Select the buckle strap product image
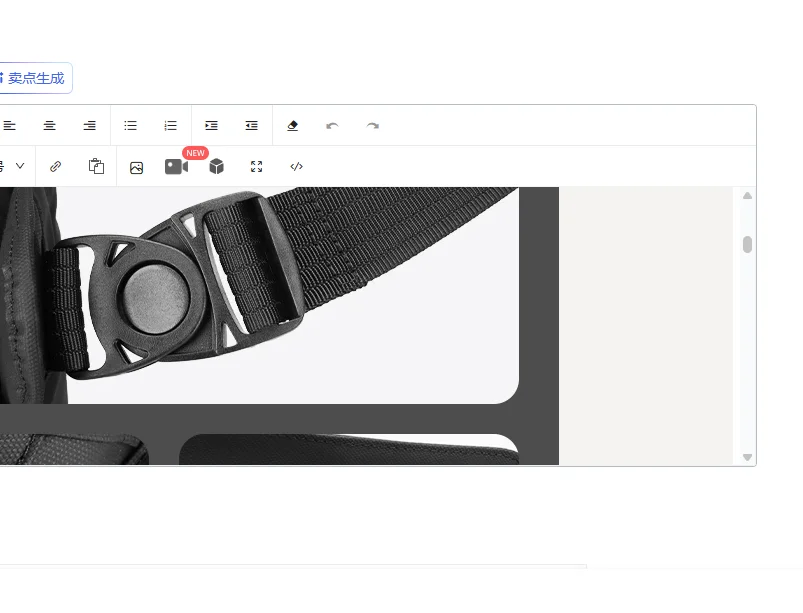The height and width of the screenshot is (613, 803). [259, 295]
